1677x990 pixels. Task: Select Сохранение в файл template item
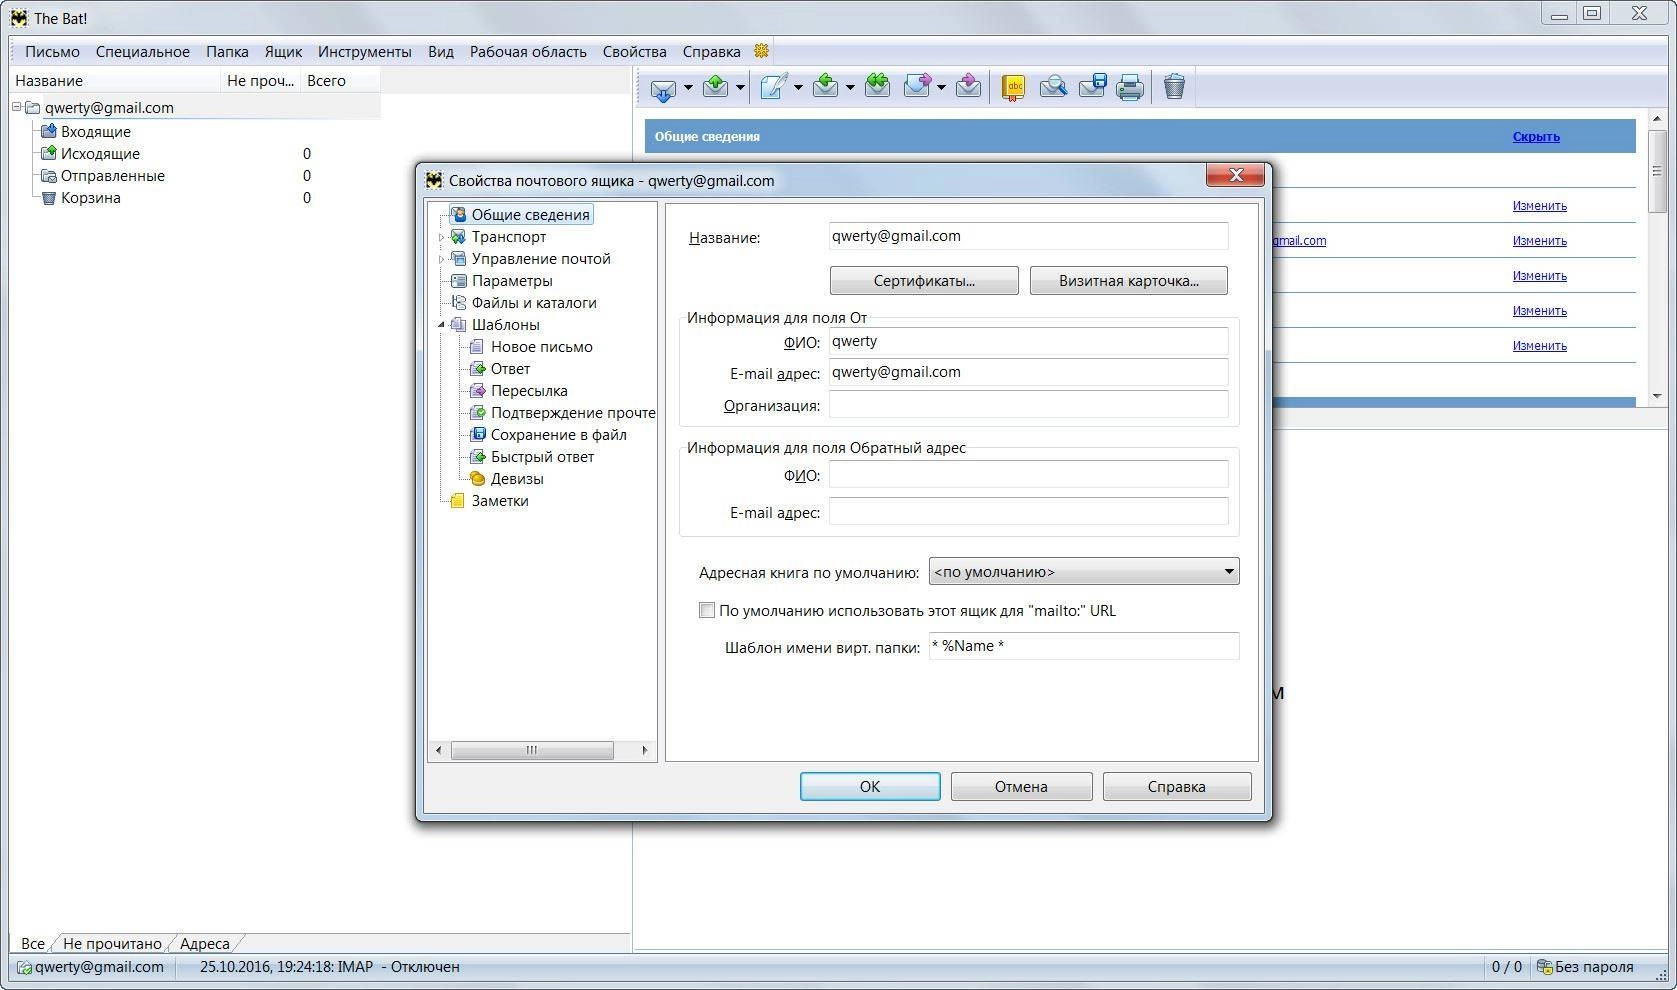click(x=559, y=435)
